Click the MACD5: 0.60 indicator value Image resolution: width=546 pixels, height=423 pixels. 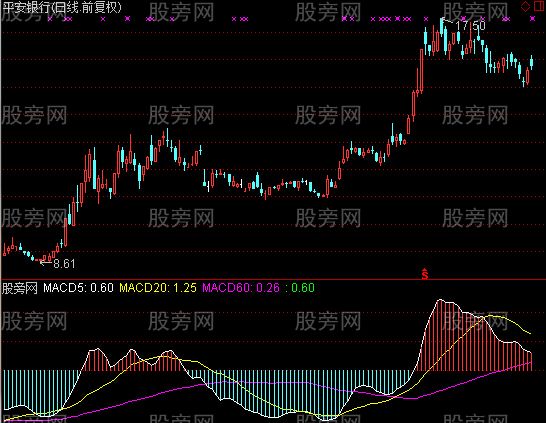pos(78,288)
